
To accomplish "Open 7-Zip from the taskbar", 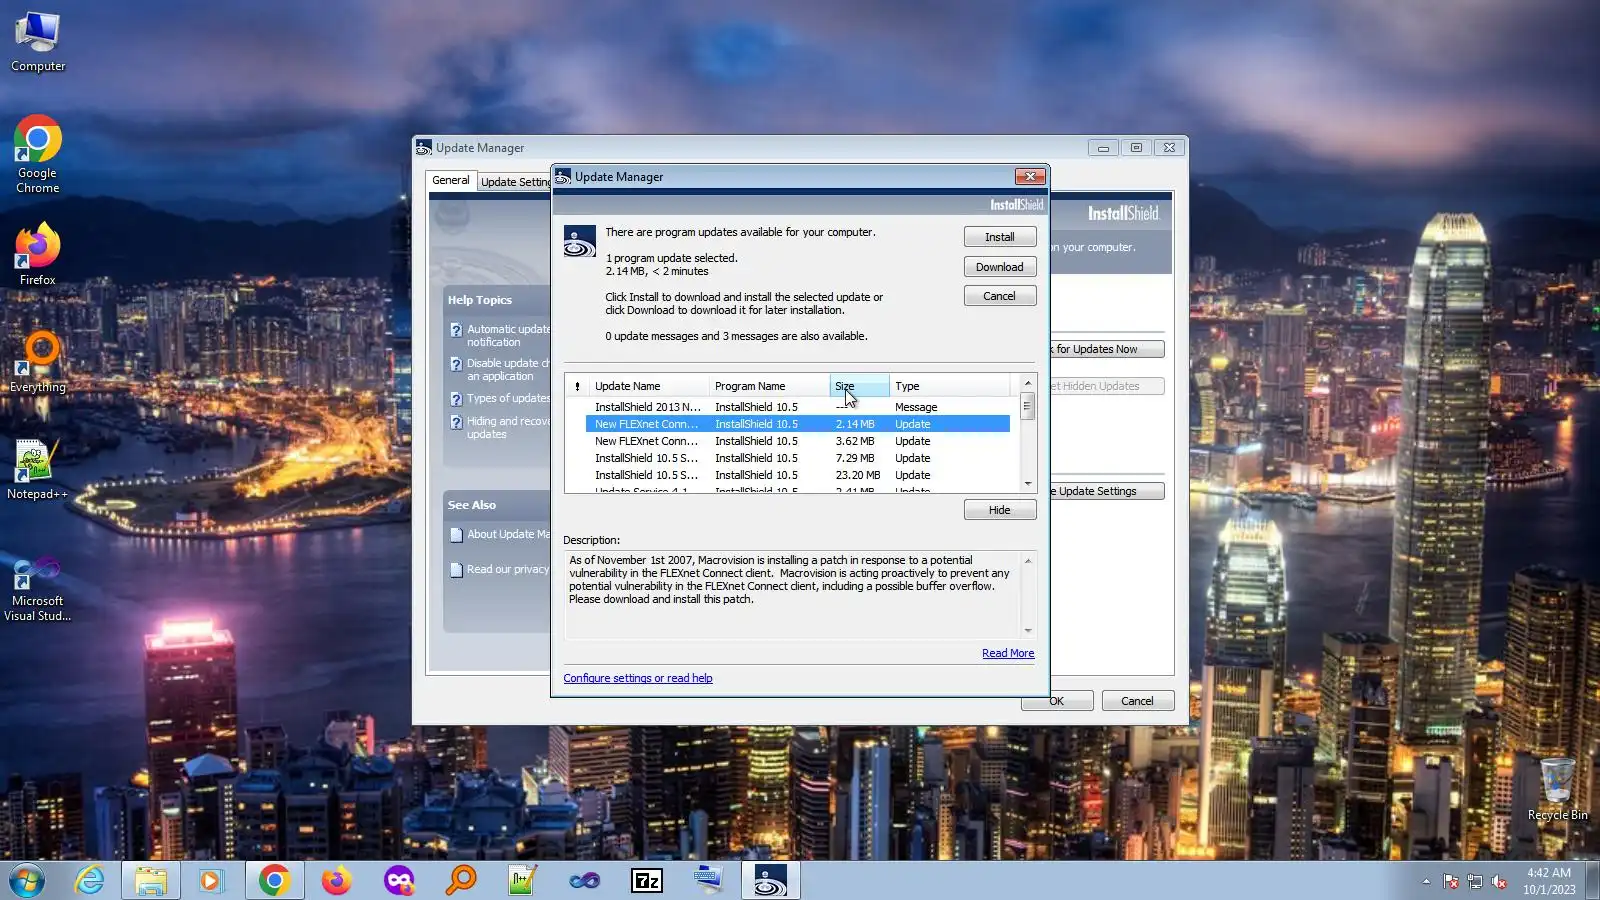I will 647,881.
